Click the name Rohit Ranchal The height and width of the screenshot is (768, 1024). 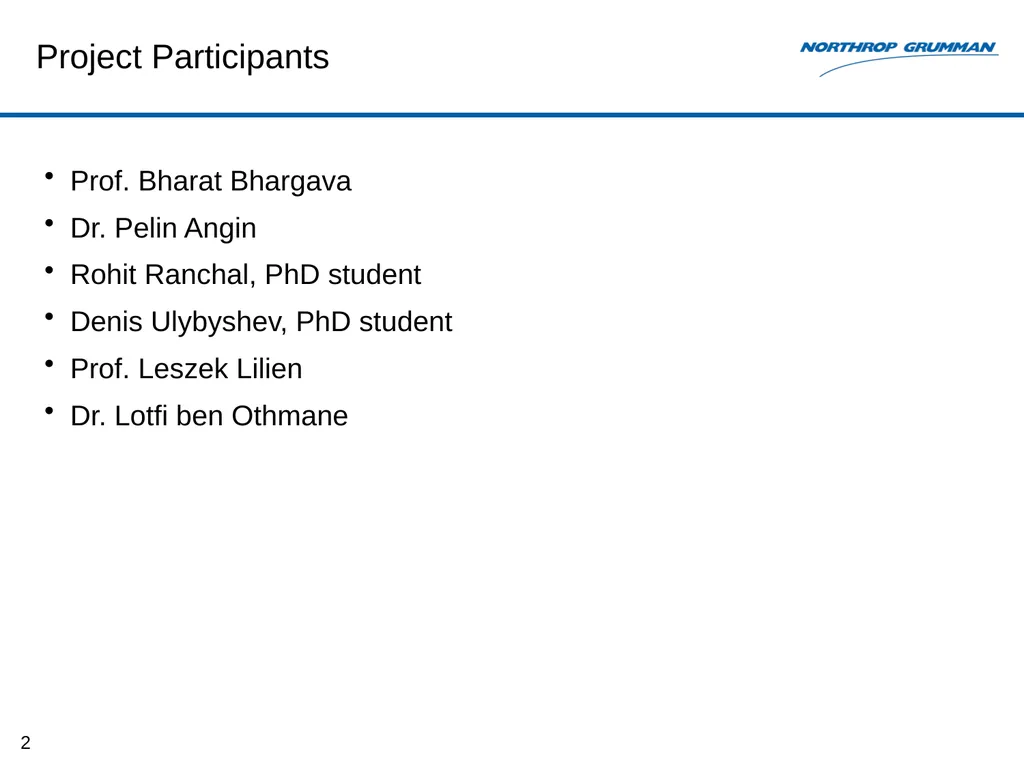pos(159,275)
